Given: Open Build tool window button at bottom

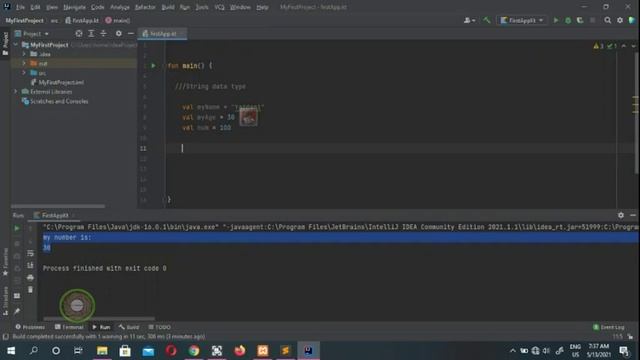Looking at the screenshot, I should 129,327.
